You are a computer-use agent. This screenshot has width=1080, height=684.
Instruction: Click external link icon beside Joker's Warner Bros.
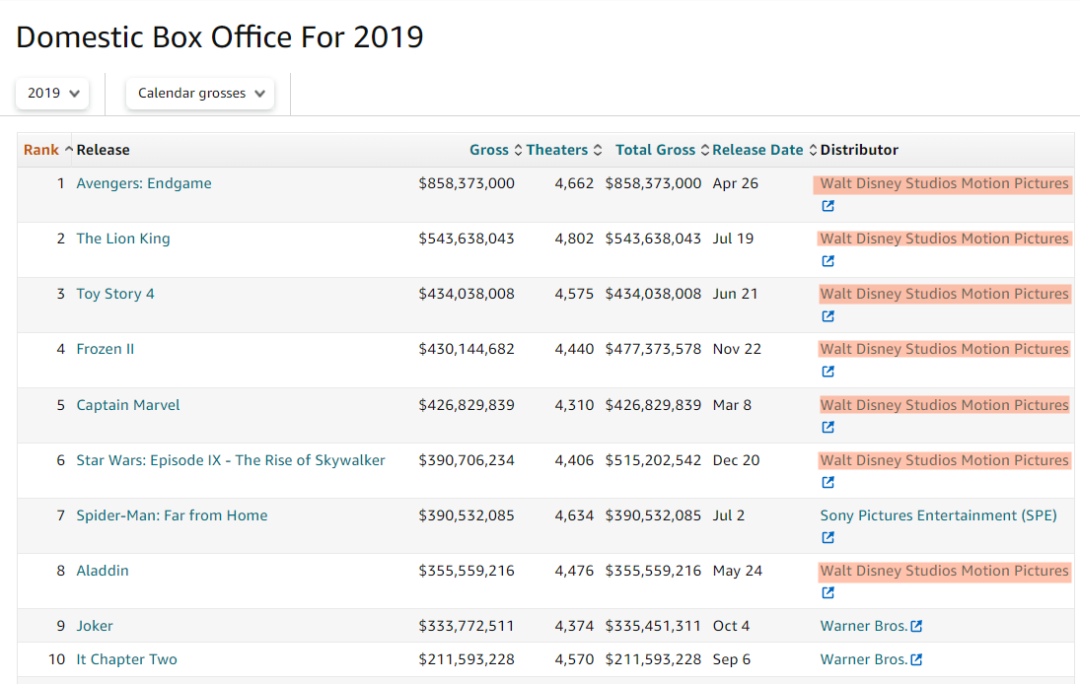point(916,626)
